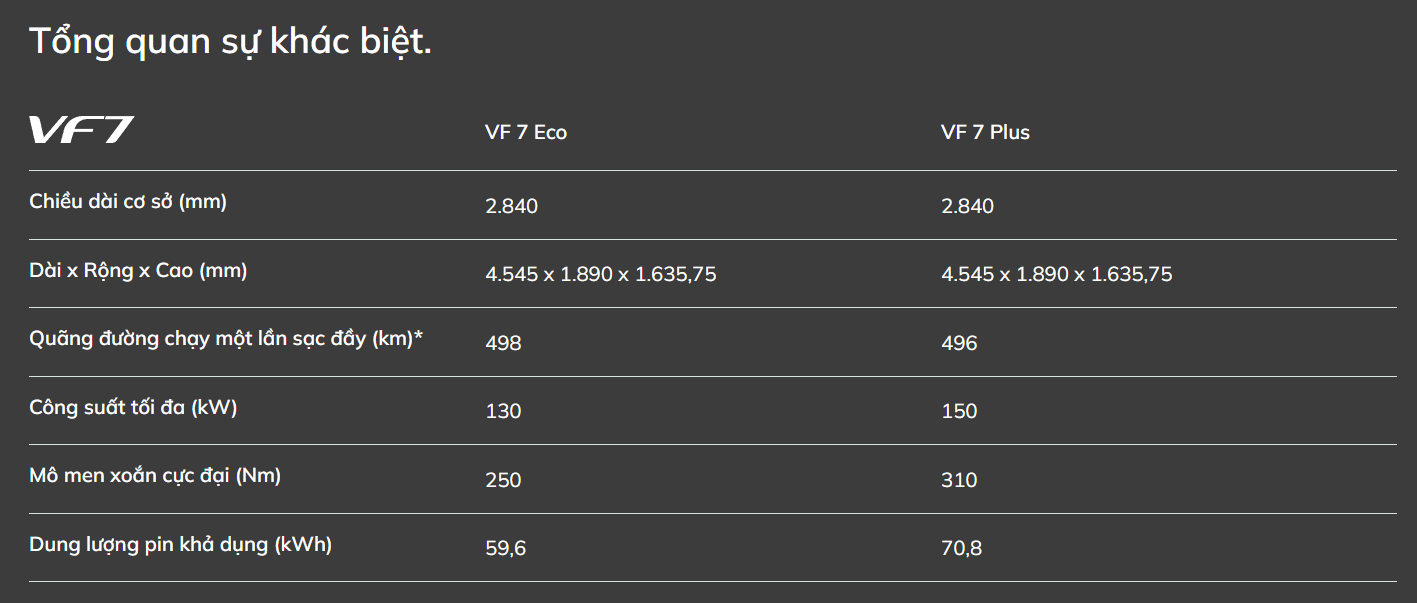The image size is (1417, 603).
Task: Select the VF 7 Eco column header
Action: (x=526, y=133)
